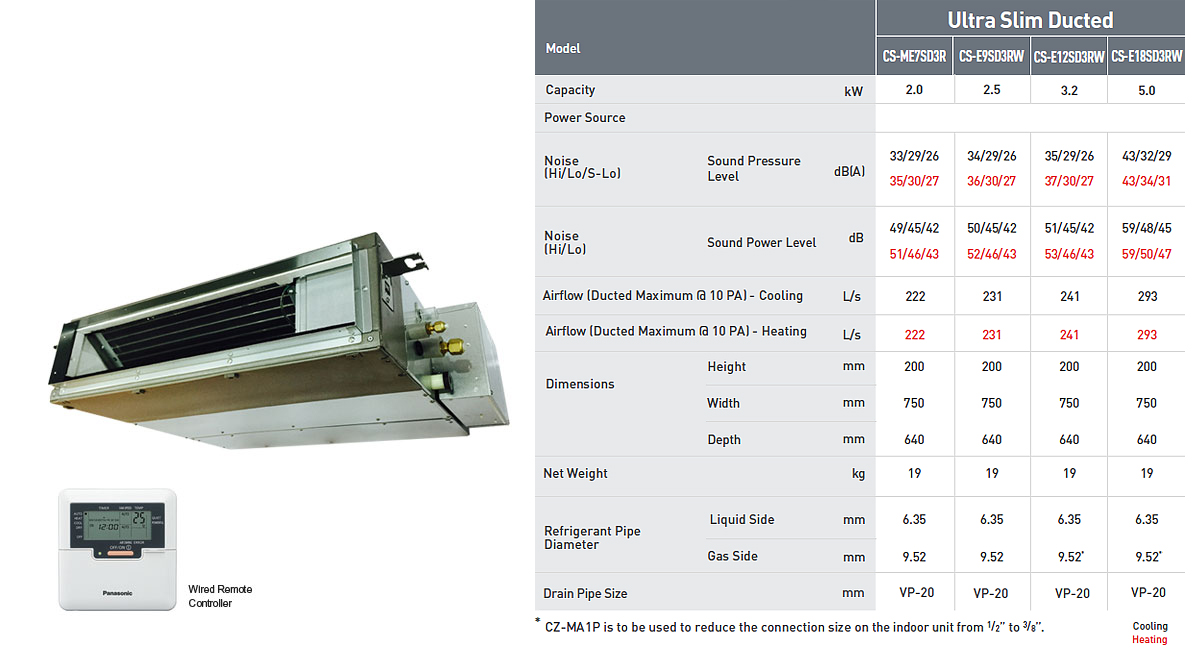This screenshot has width=1200, height=650.
Task: Switch to the CS-E18SD3RW model column
Action: (1146, 55)
